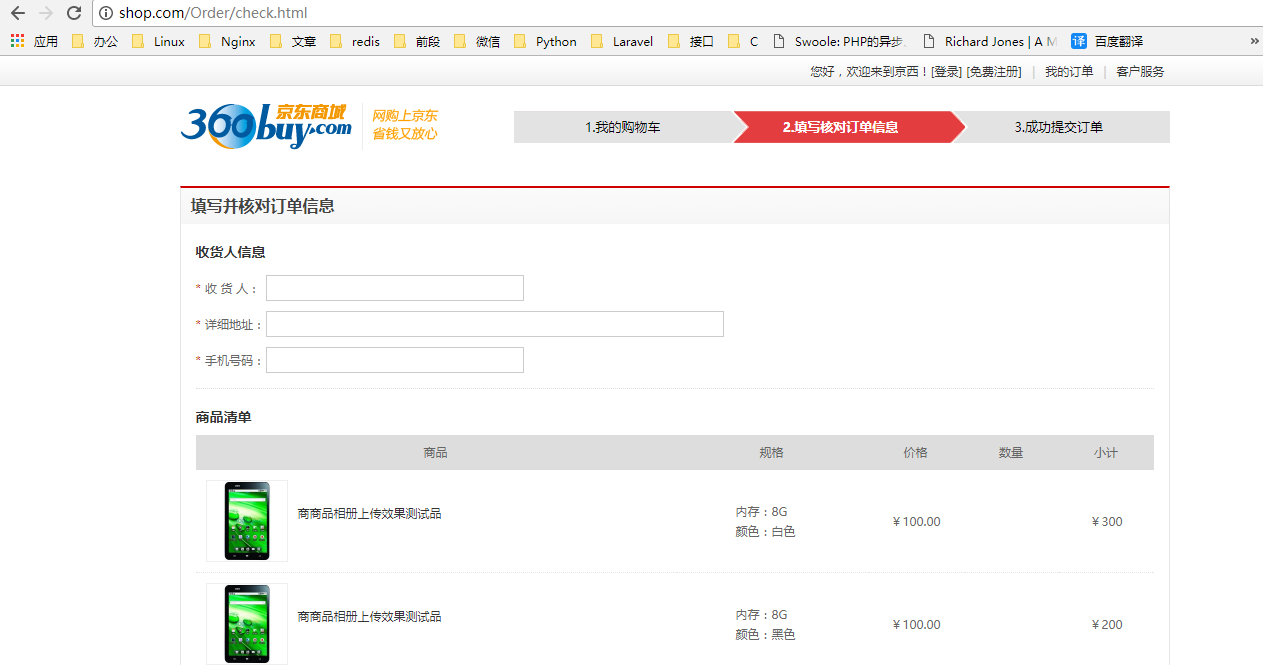Click the browser back arrow
The image size is (1263, 665).
[18, 13]
